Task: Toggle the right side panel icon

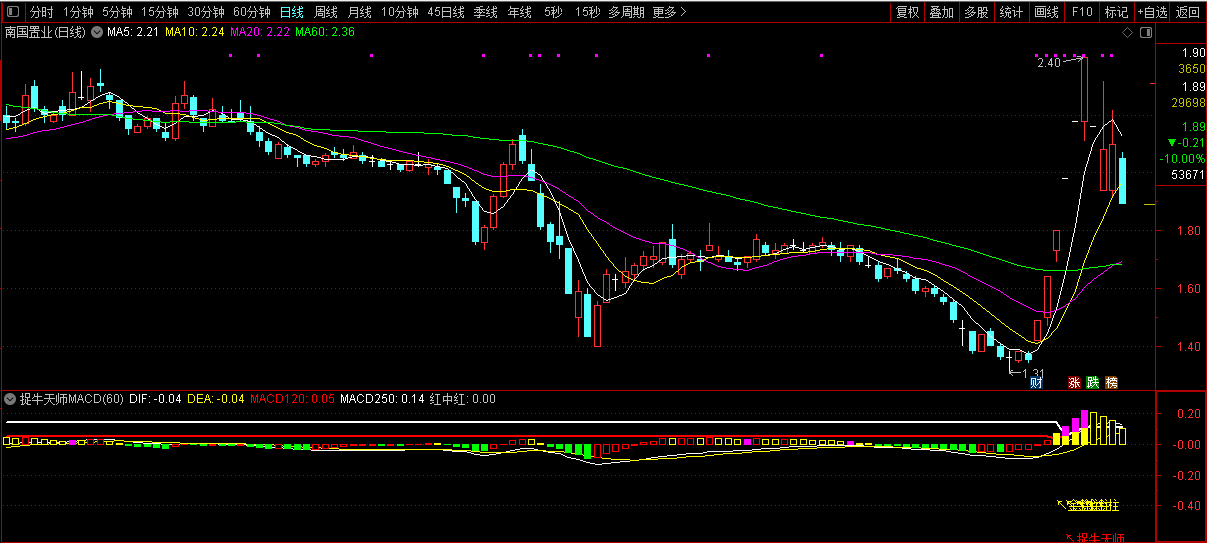Action: [x=1146, y=32]
